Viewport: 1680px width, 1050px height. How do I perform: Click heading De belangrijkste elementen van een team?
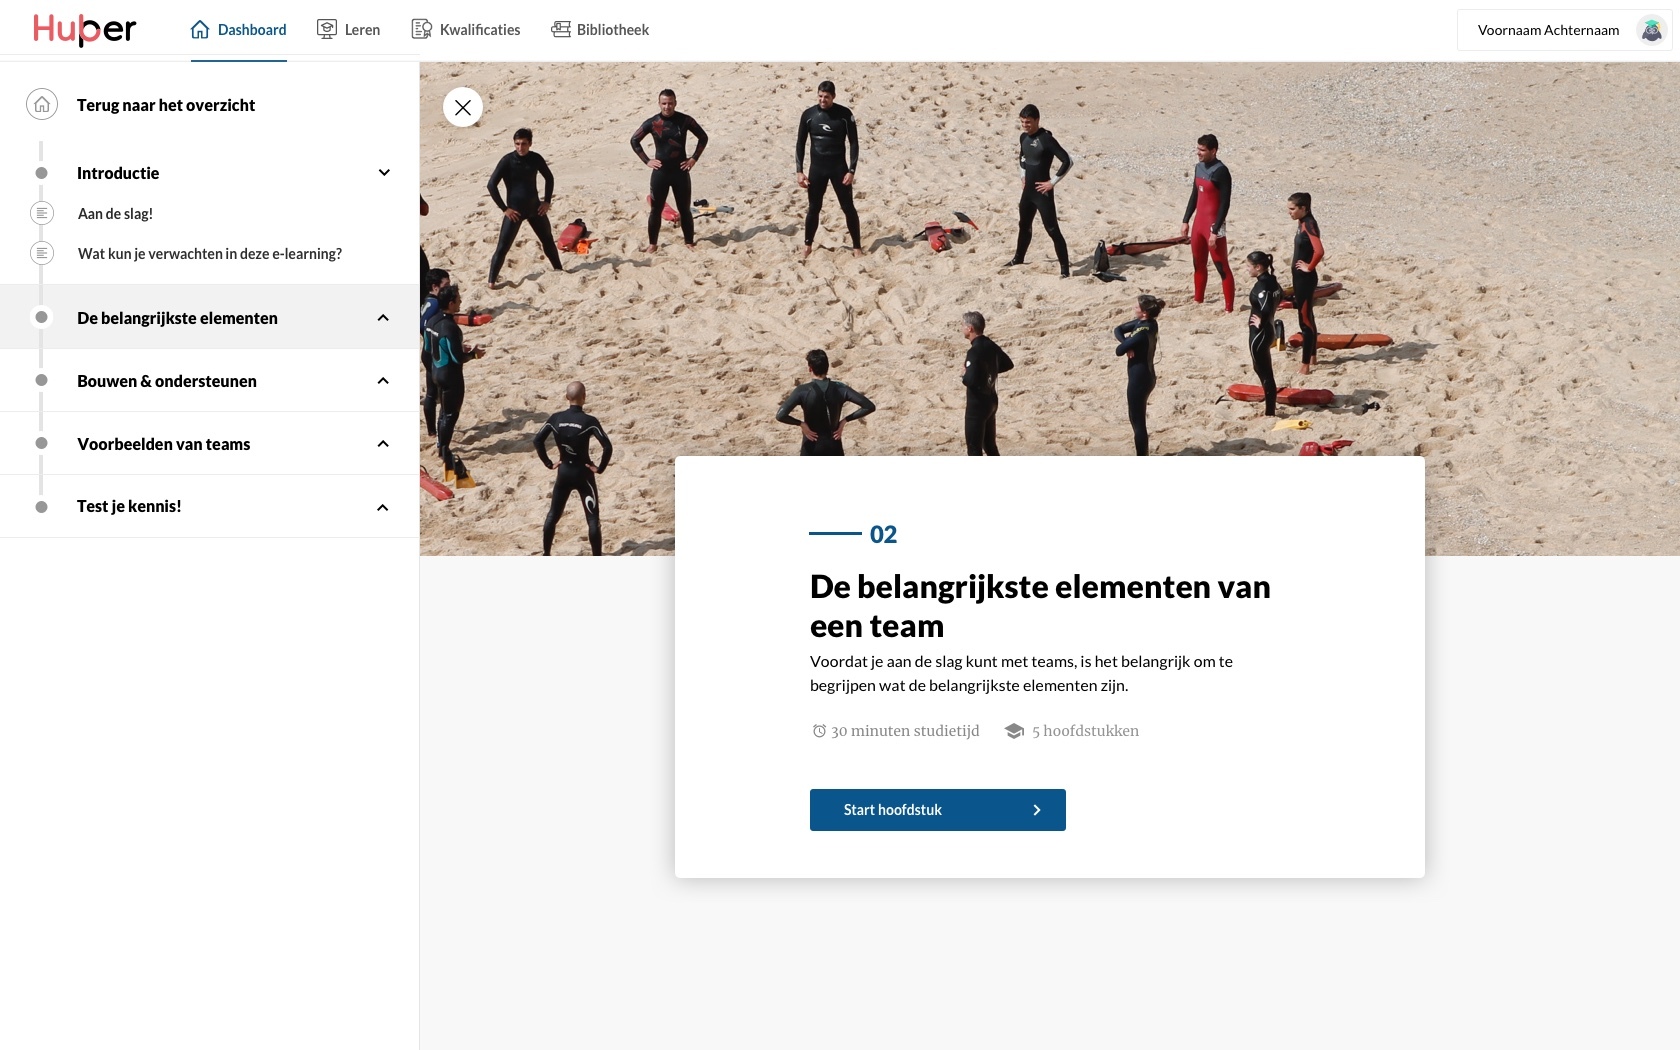[1040, 606]
